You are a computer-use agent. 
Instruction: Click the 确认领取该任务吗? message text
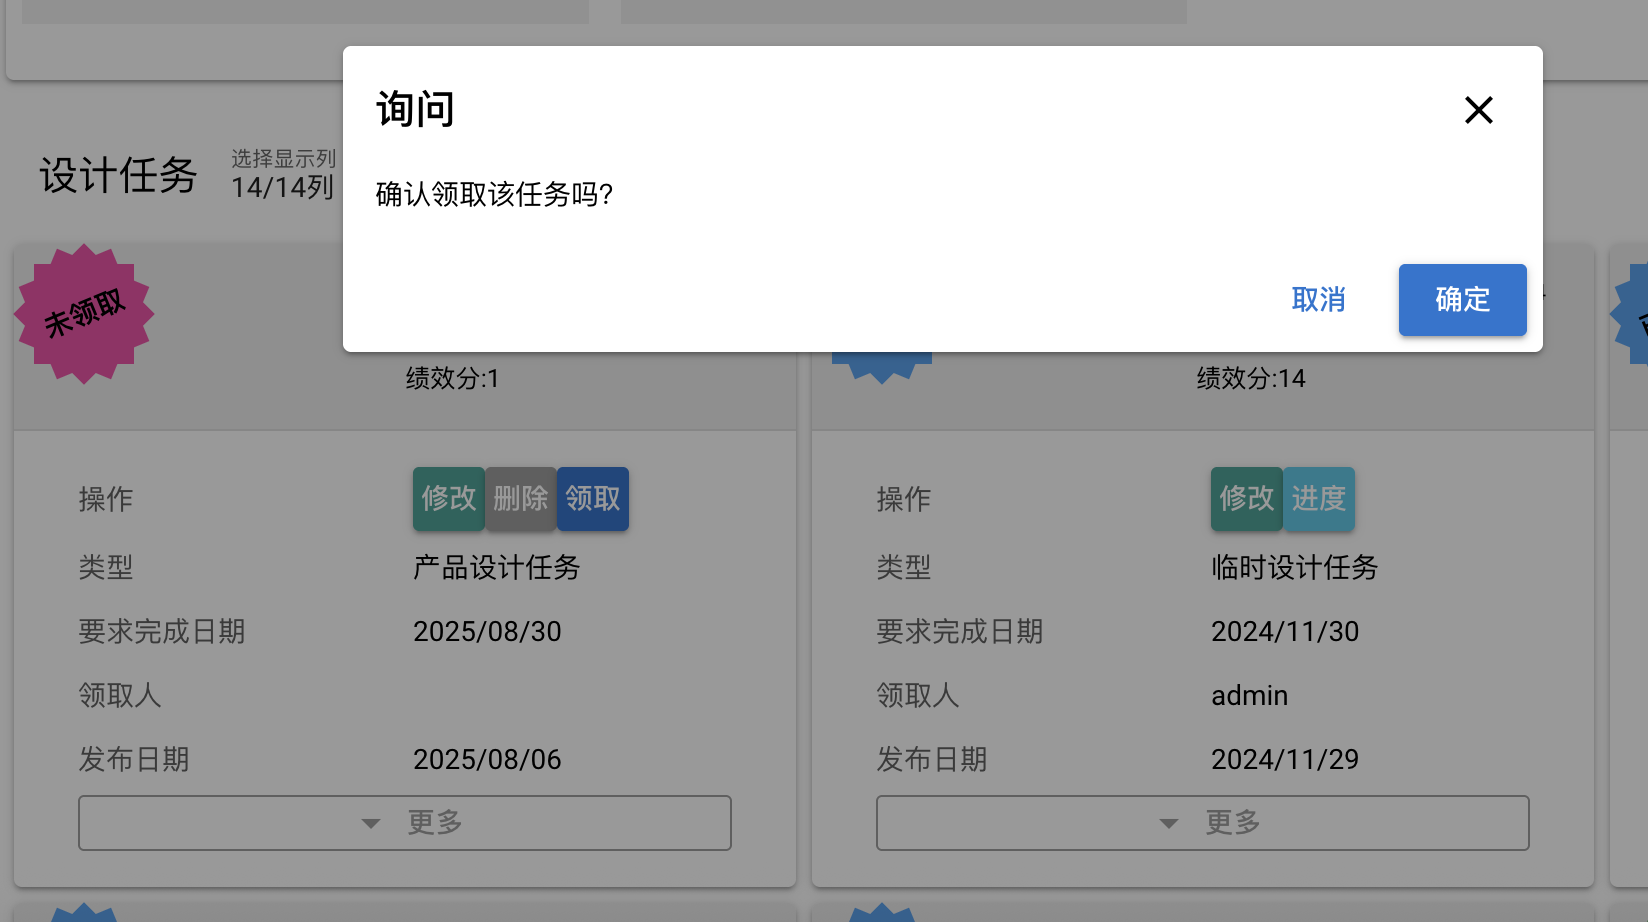[494, 194]
